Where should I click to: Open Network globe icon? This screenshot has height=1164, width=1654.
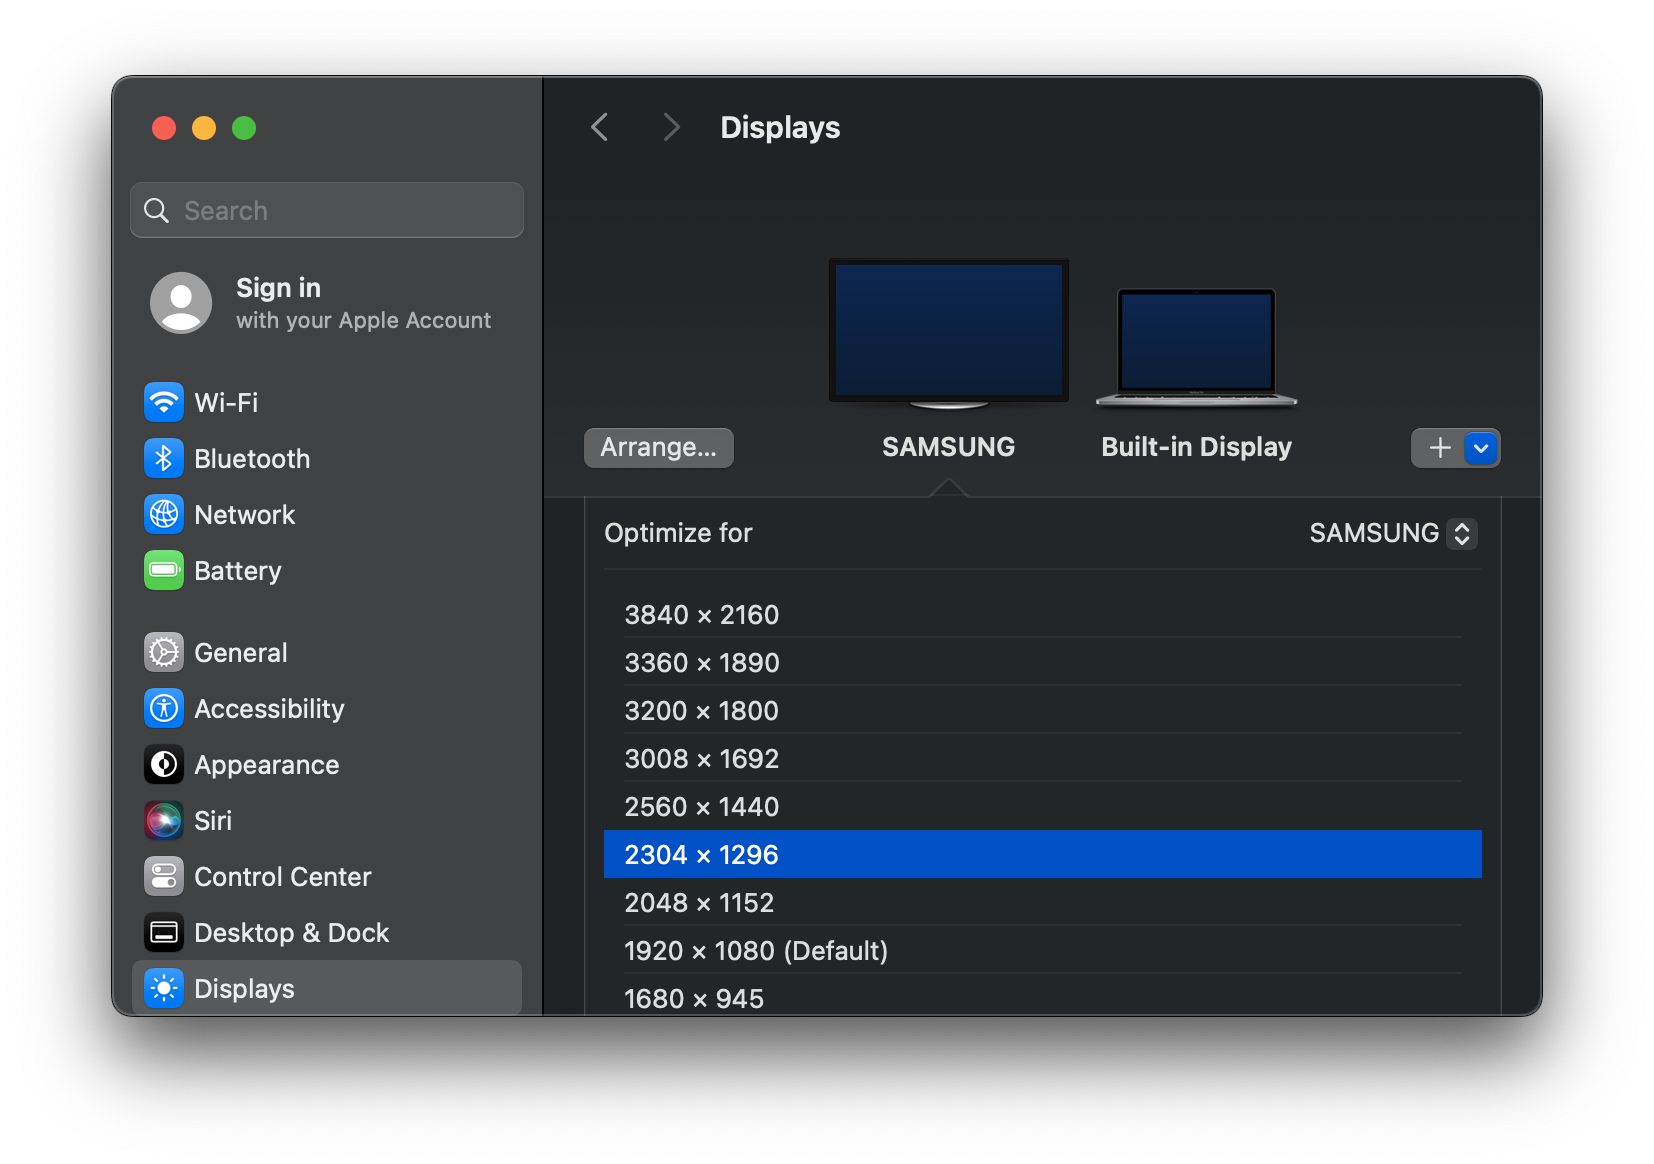(x=164, y=514)
